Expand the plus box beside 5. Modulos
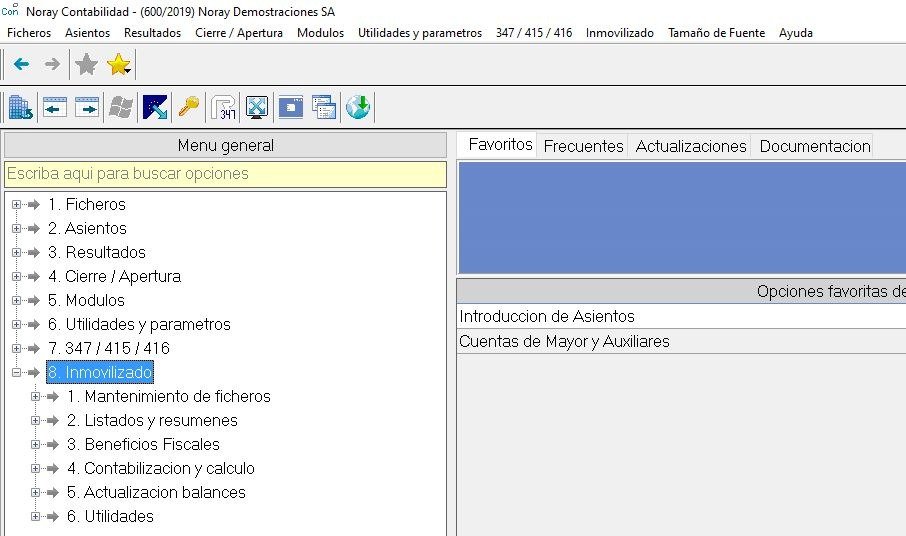This screenshot has width=906, height=536. (16, 300)
